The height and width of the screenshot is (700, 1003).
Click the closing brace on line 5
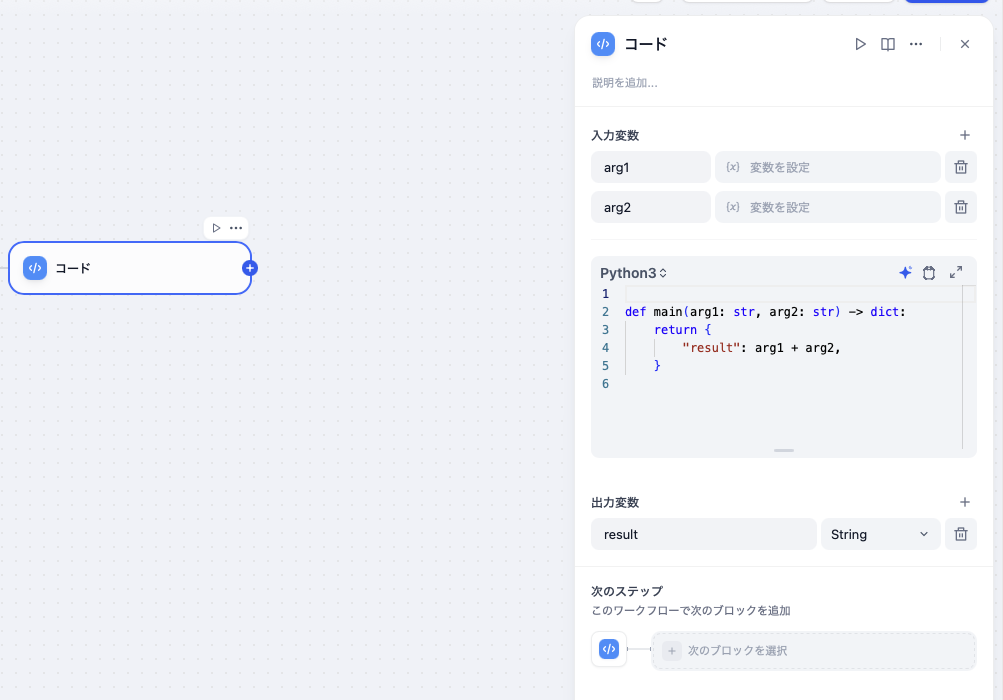click(x=657, y=365)
